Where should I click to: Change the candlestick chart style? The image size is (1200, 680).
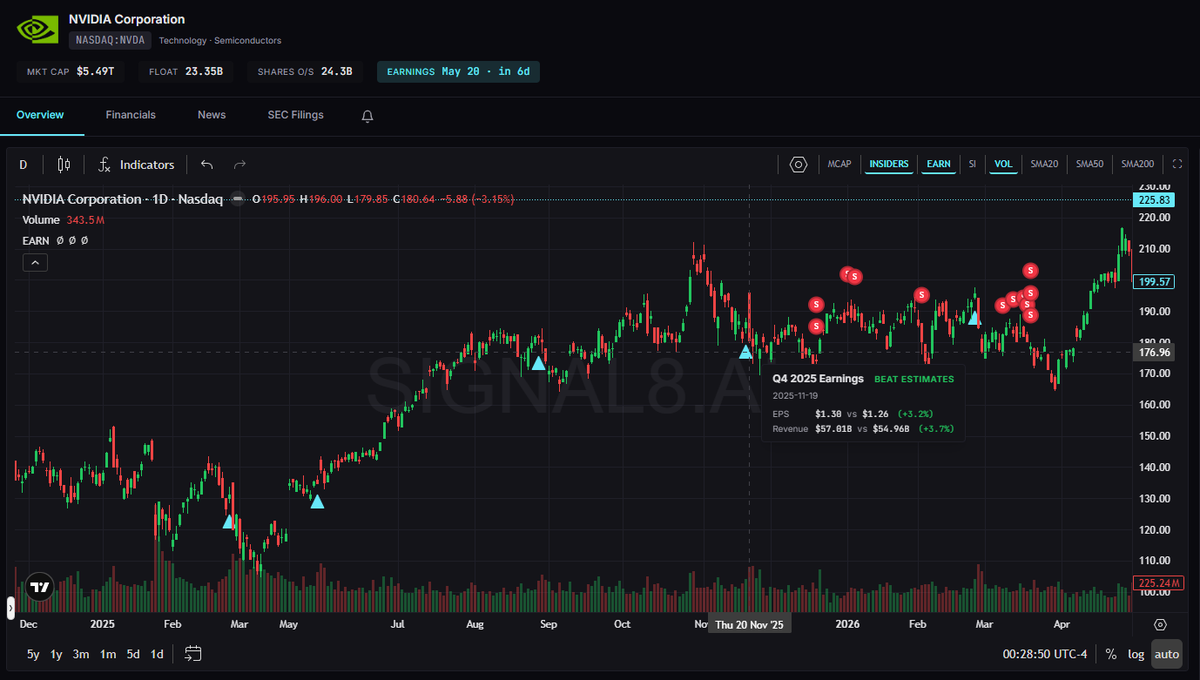64,165
